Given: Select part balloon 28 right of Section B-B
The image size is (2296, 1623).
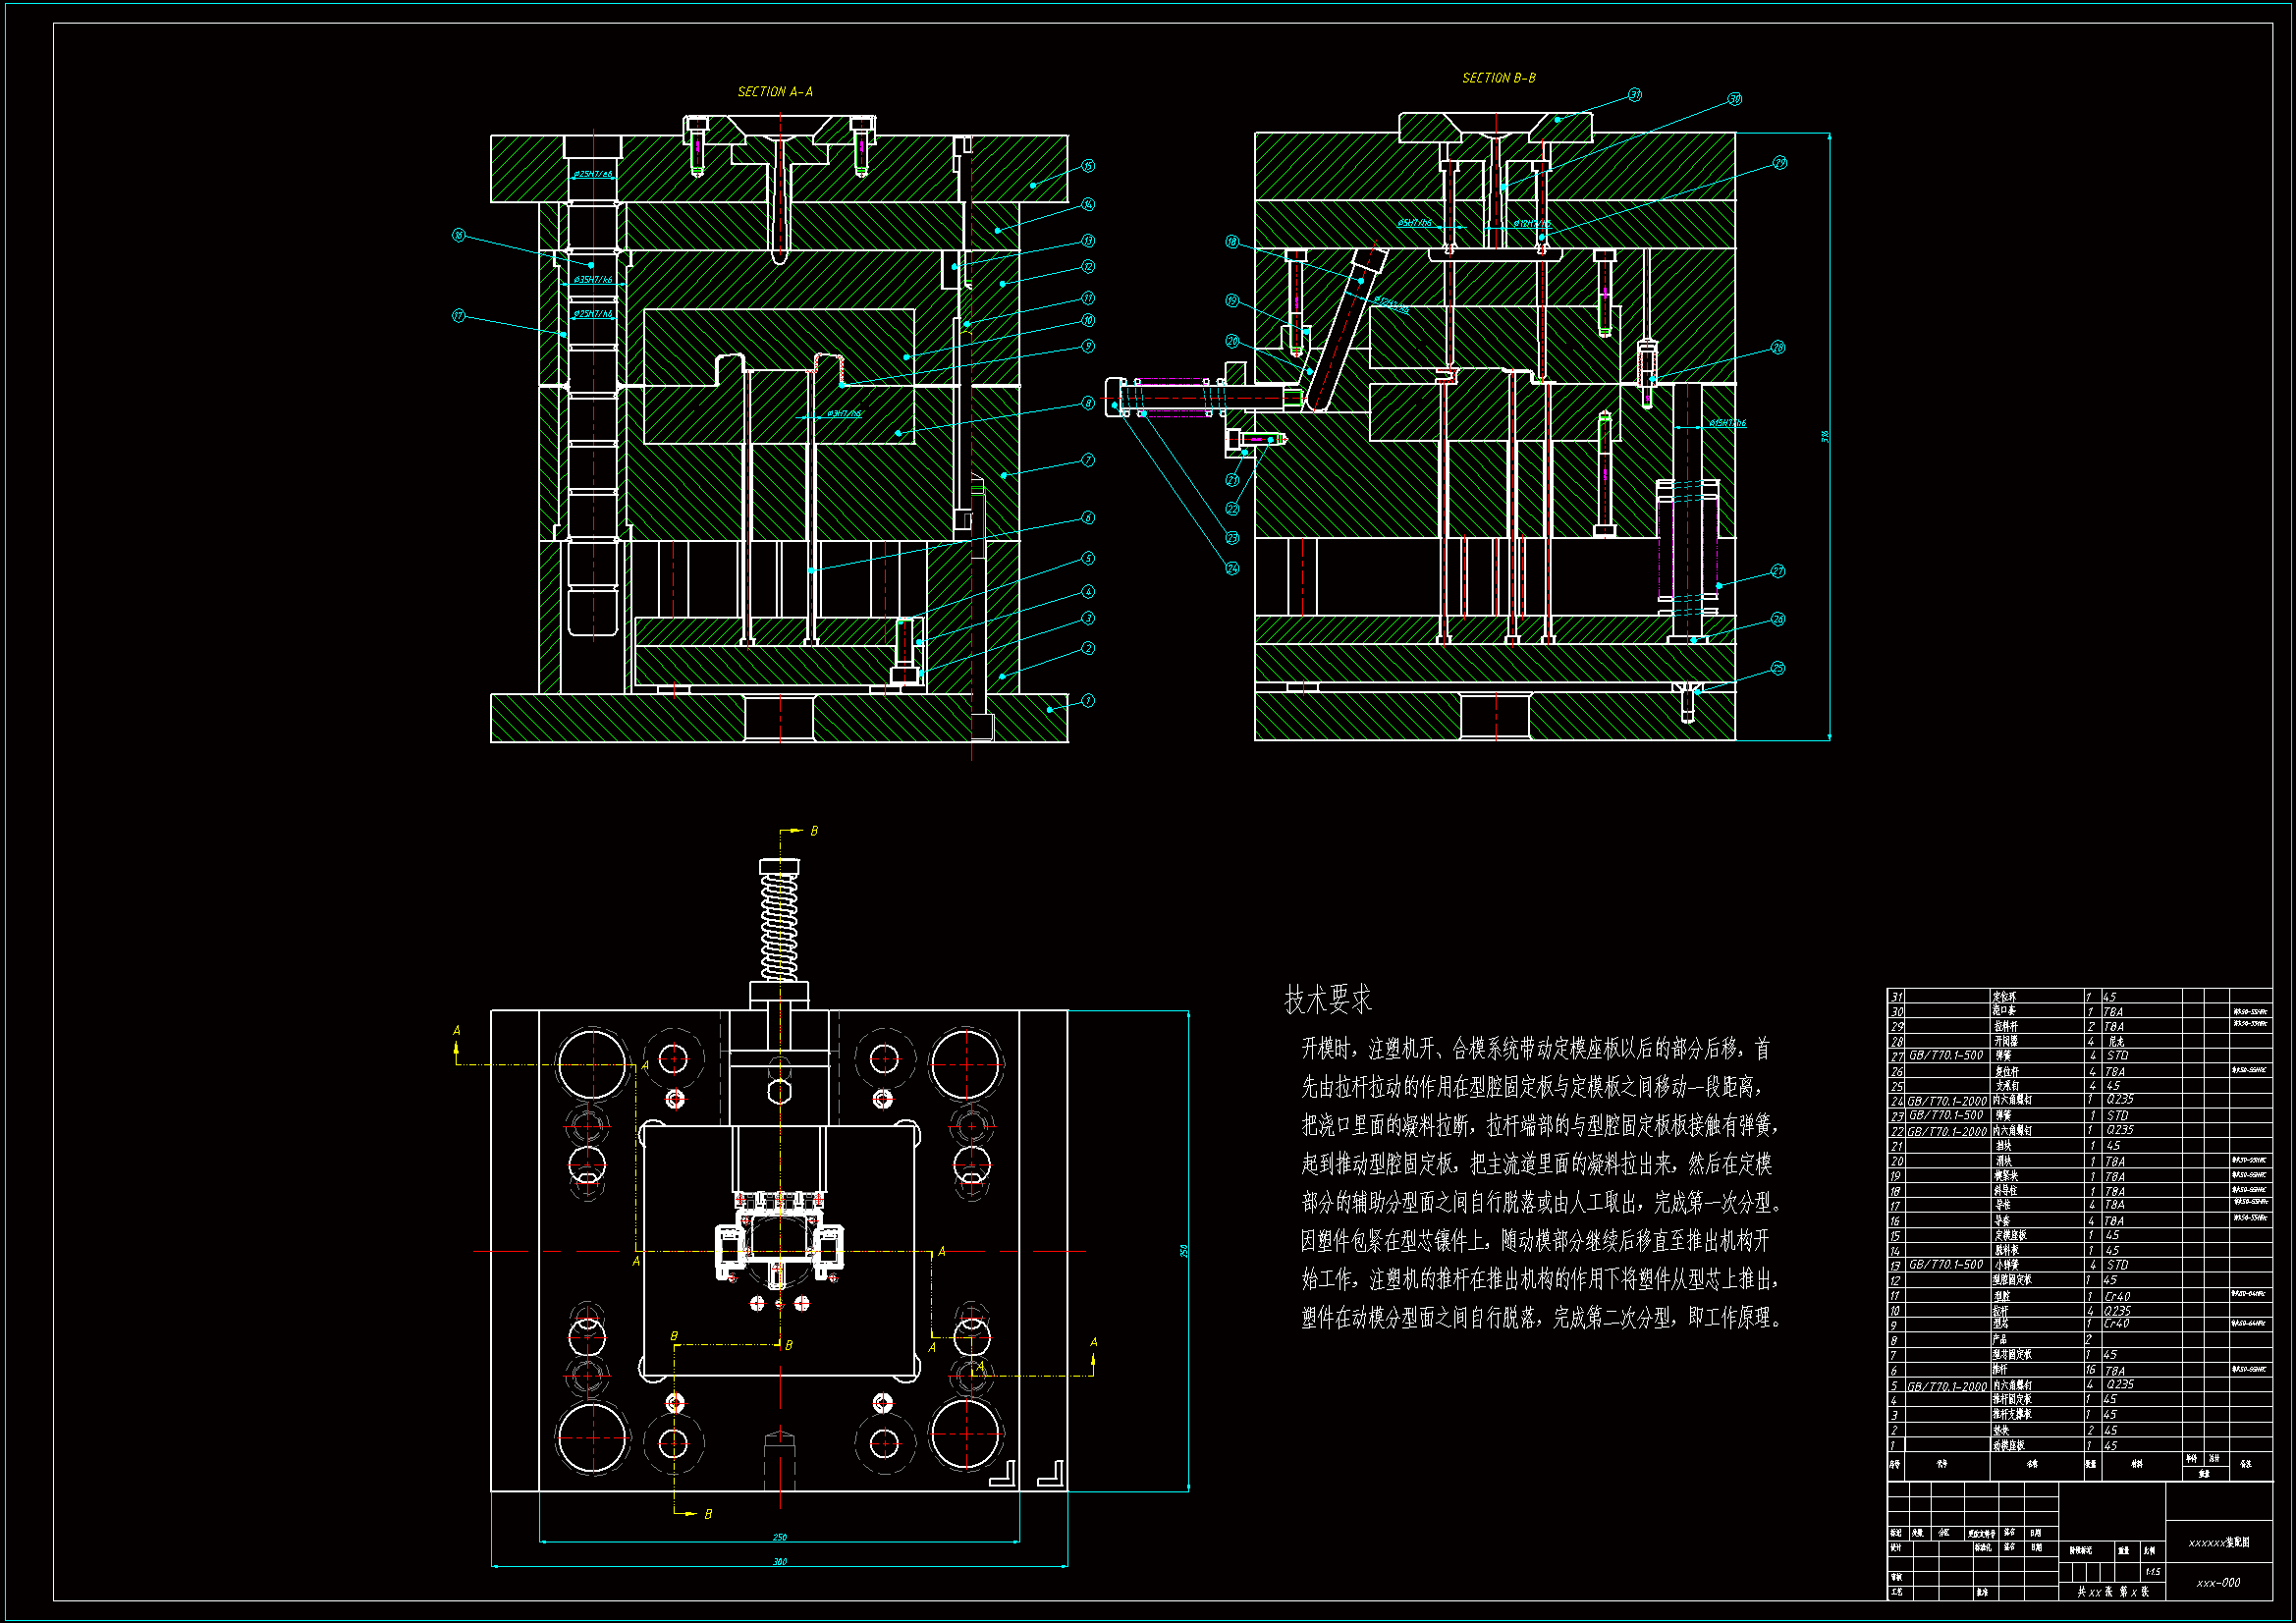Looking at the screenshot, I should click(1778, 348).
